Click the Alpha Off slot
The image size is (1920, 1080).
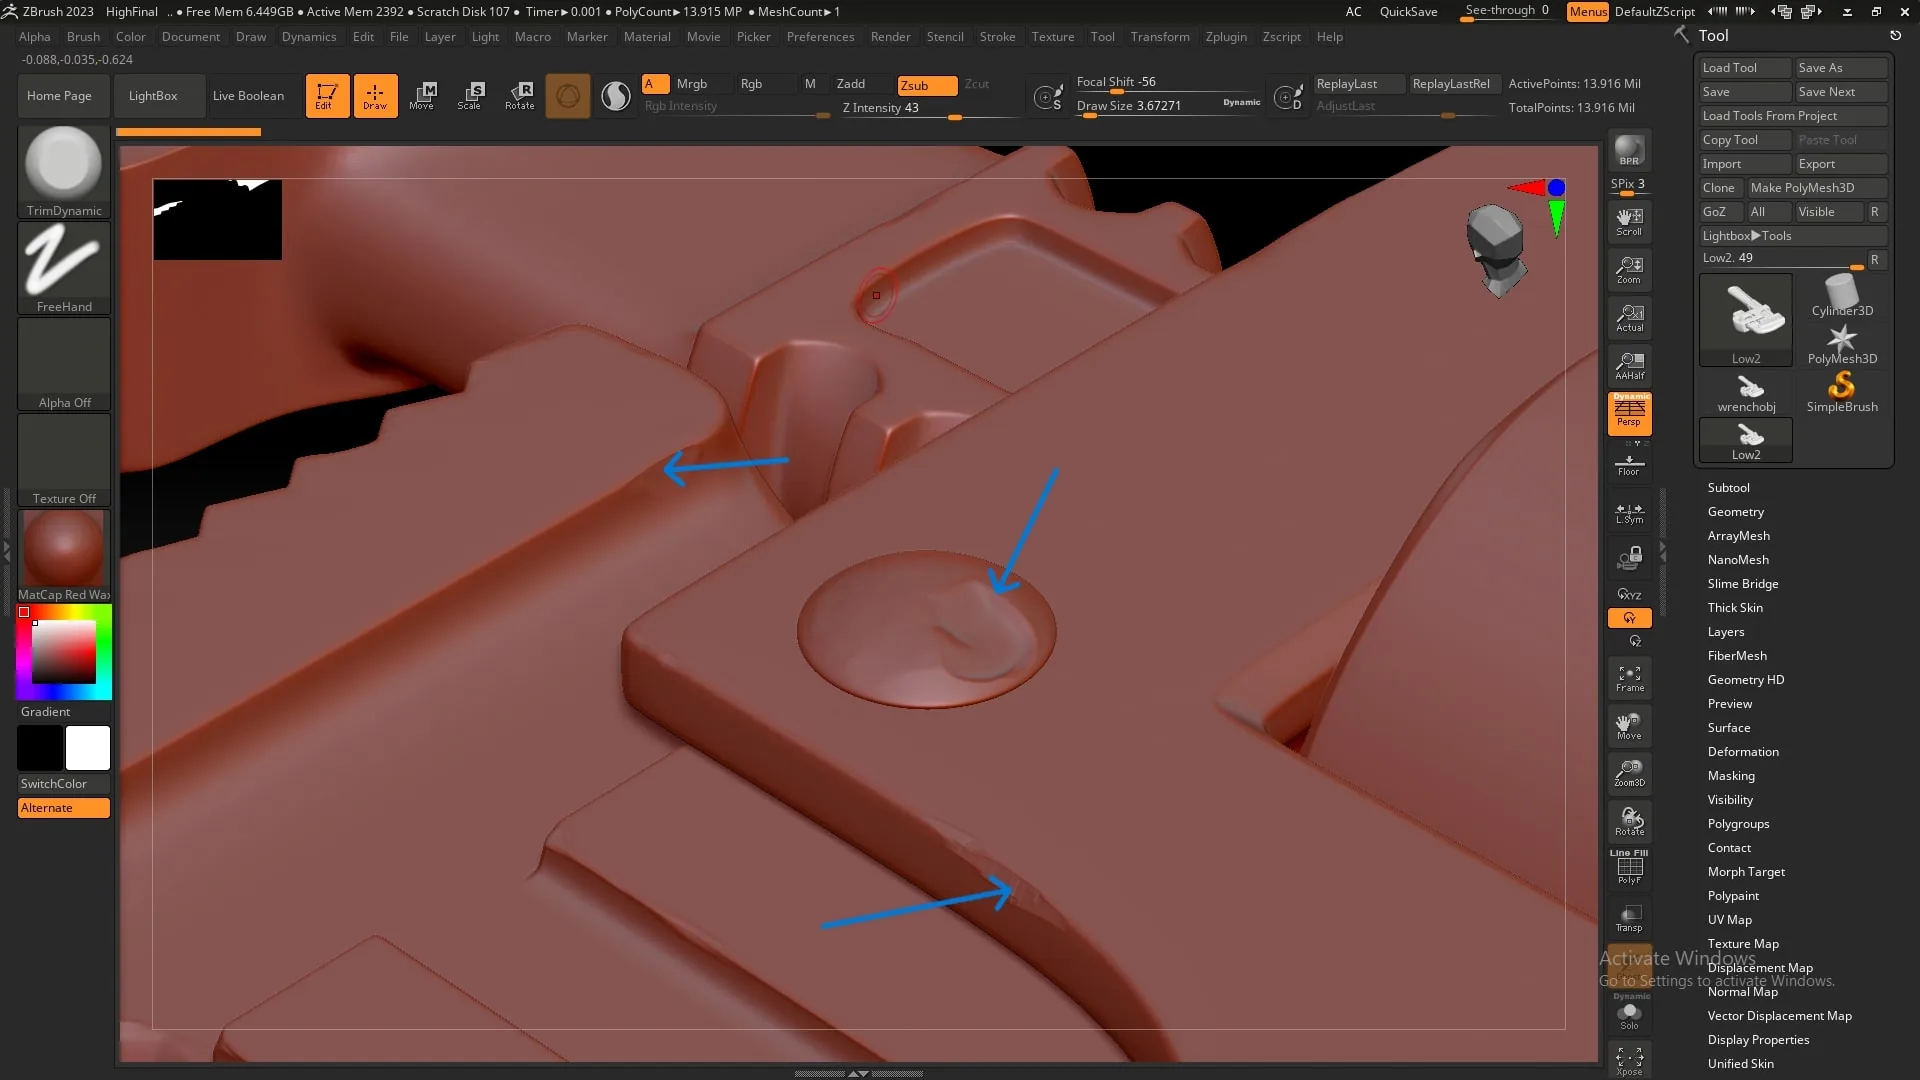tap(64, 364)
